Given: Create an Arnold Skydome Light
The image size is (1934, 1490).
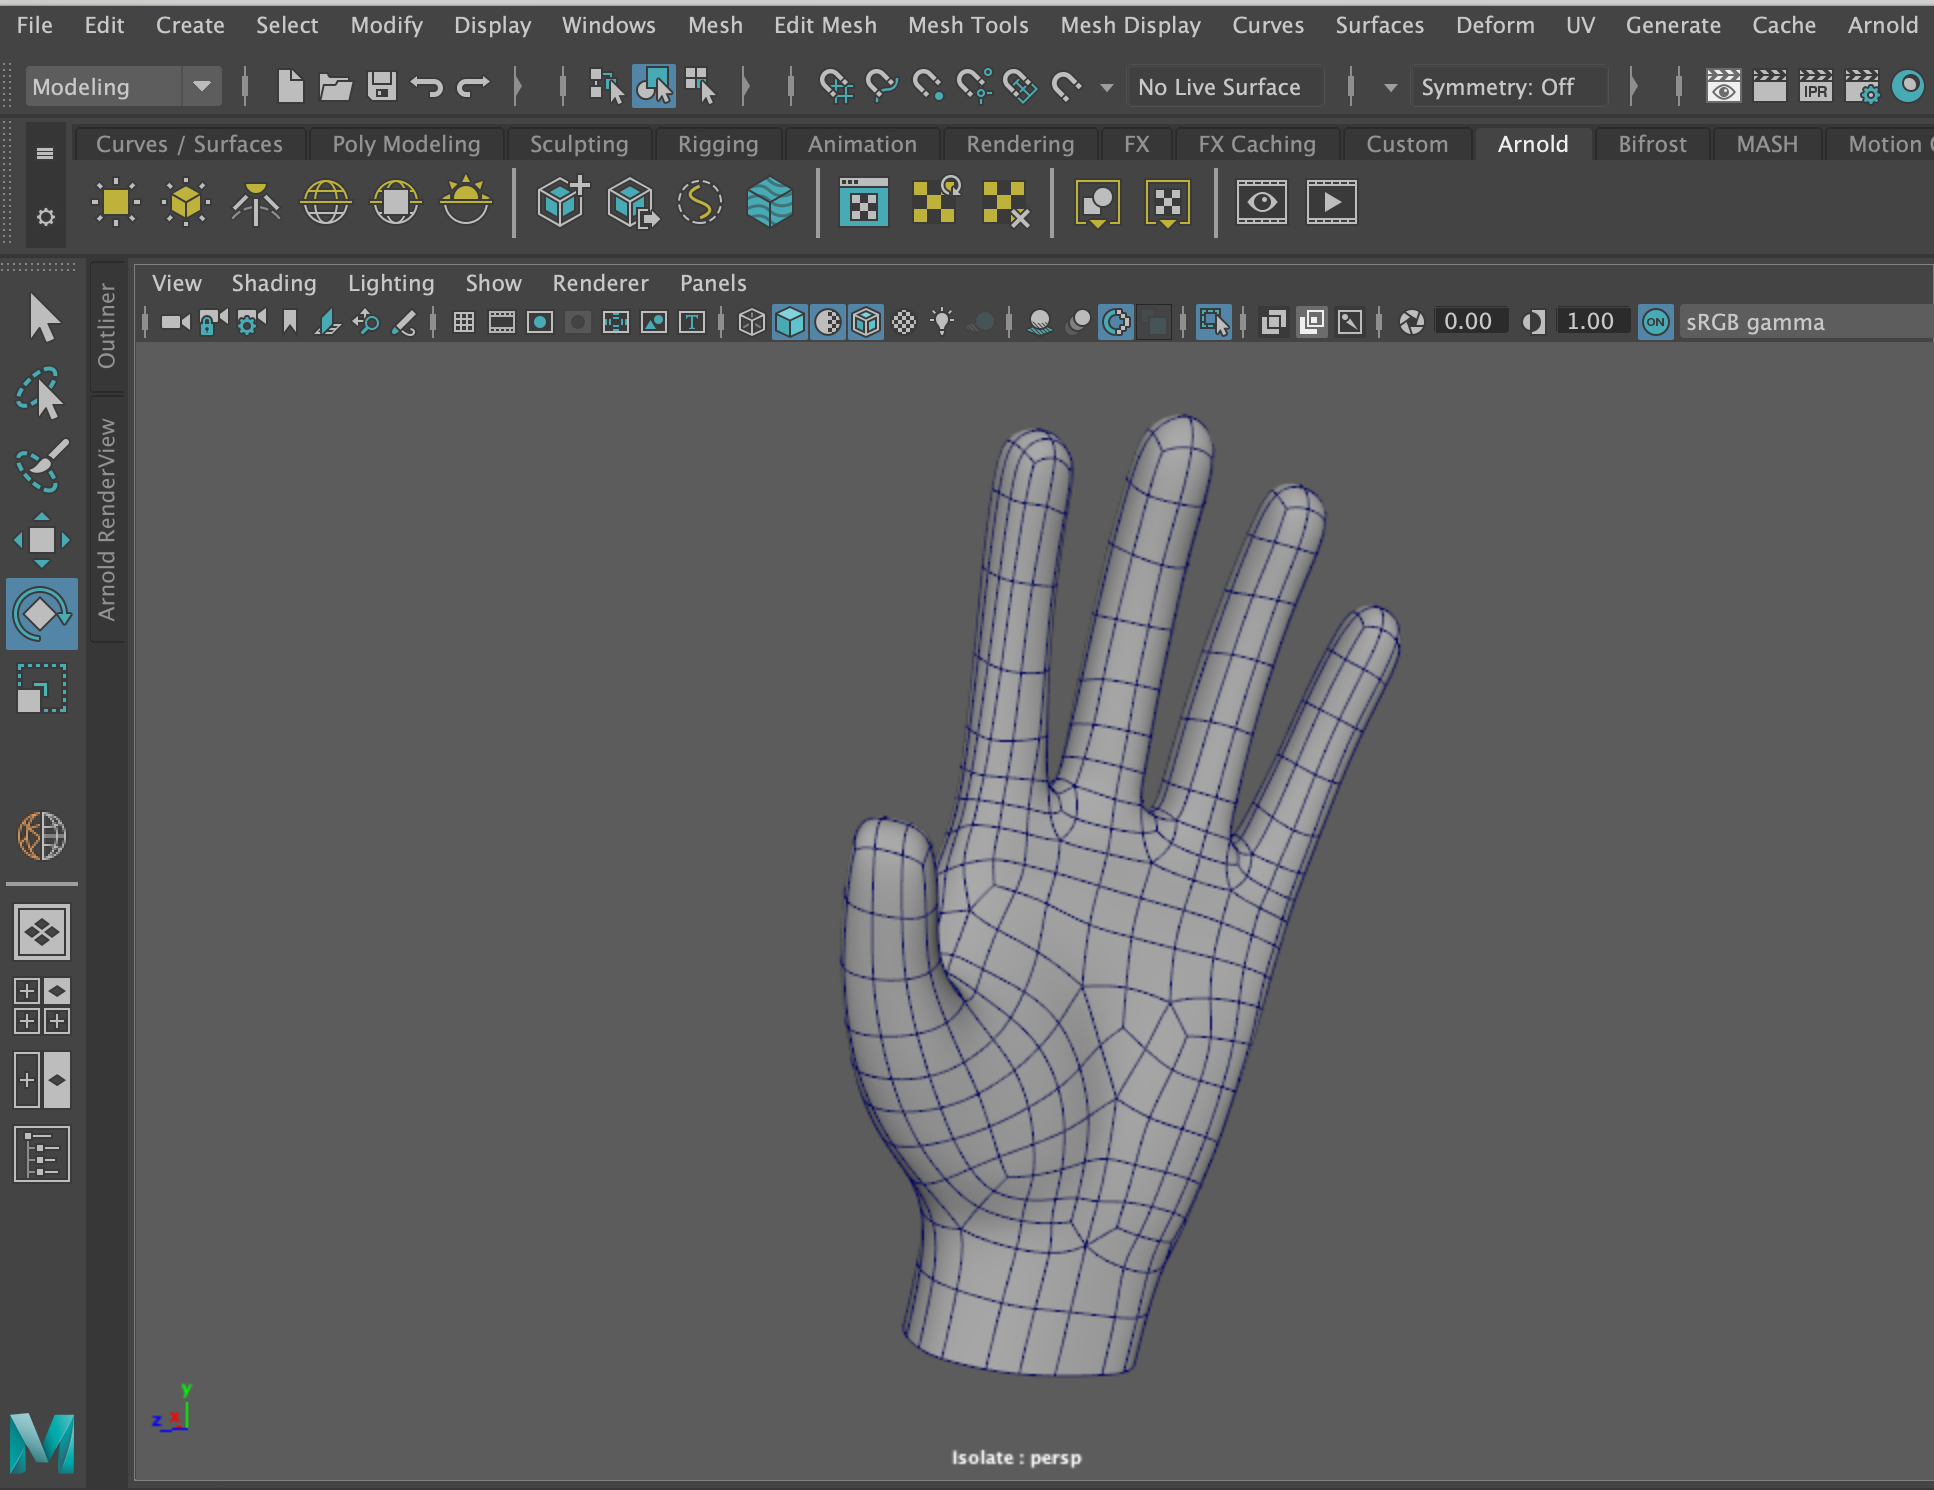Looking at the screenshot, I should (326, 203).
